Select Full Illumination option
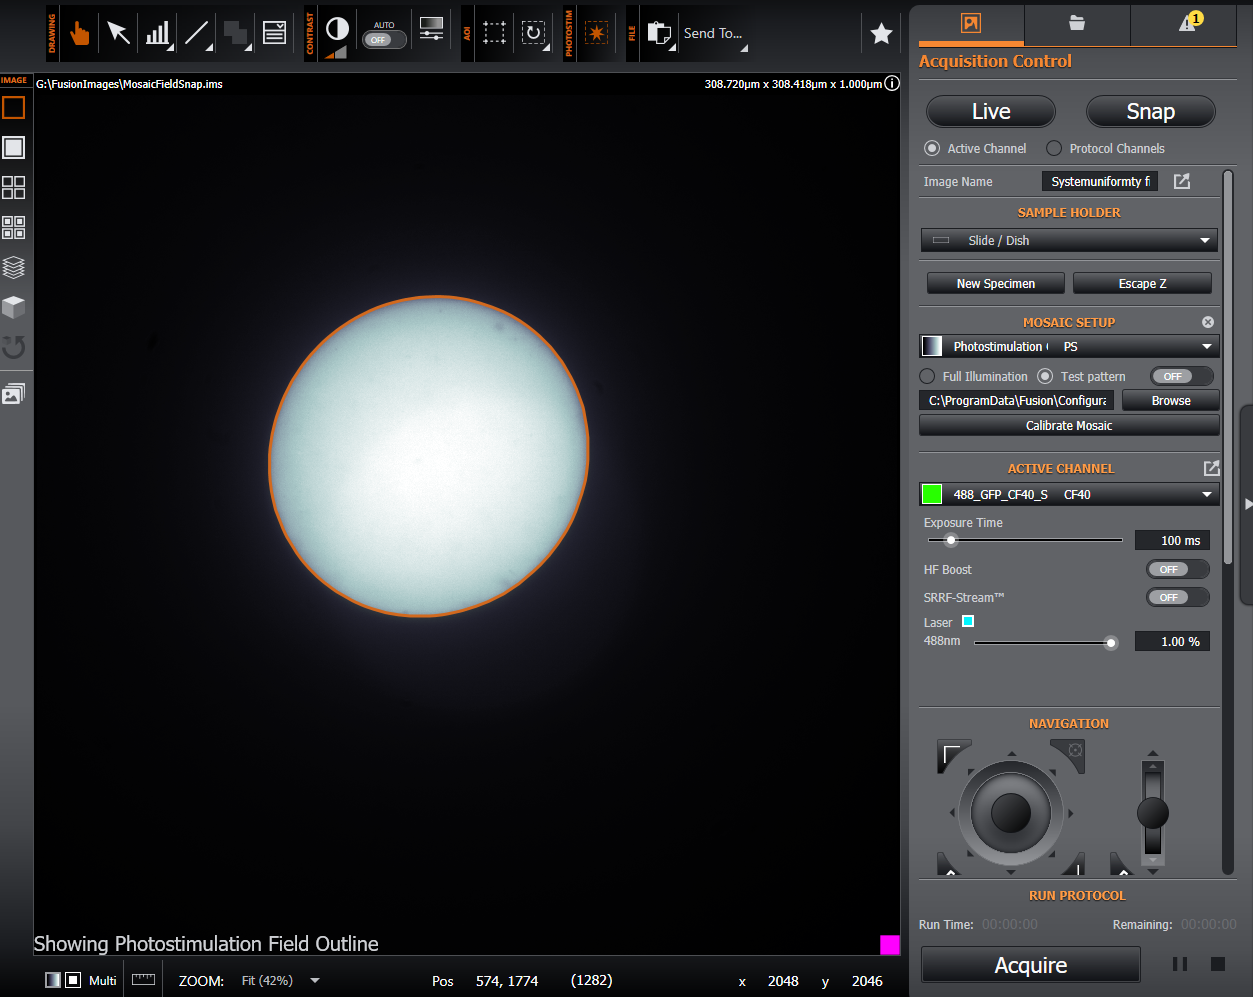 927,377
